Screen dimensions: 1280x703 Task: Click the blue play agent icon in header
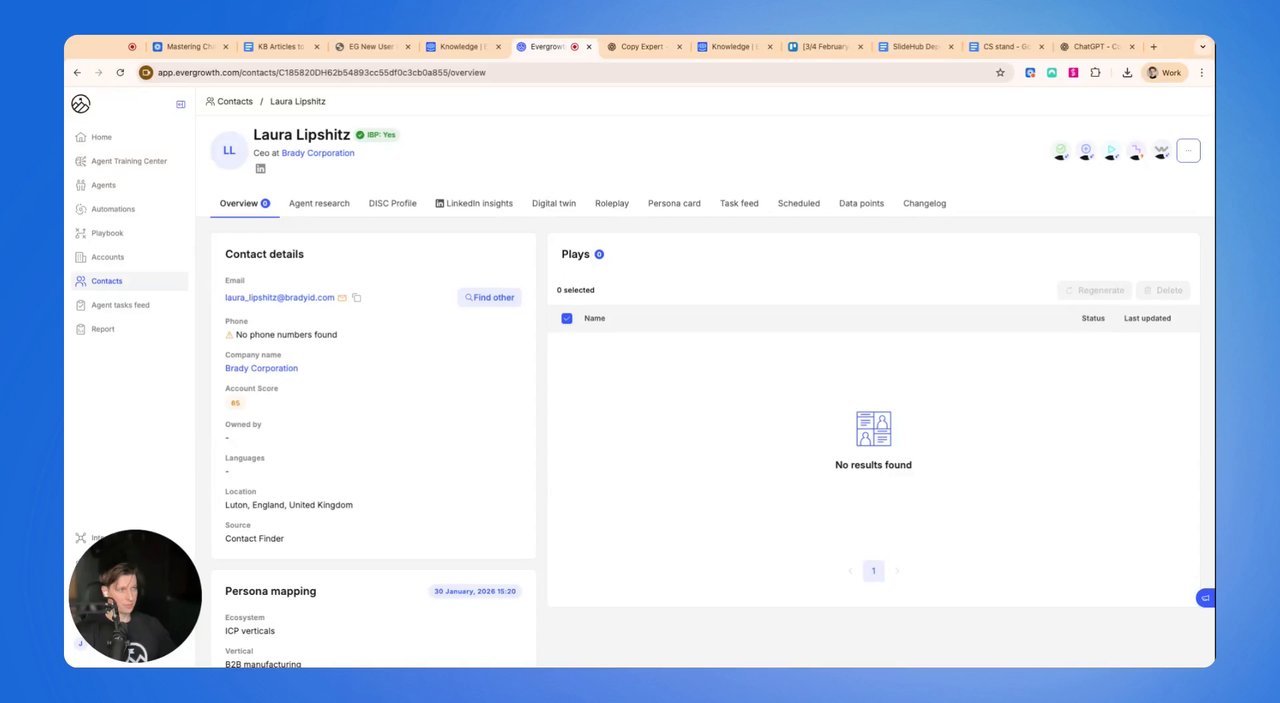tap(1111, 151)
